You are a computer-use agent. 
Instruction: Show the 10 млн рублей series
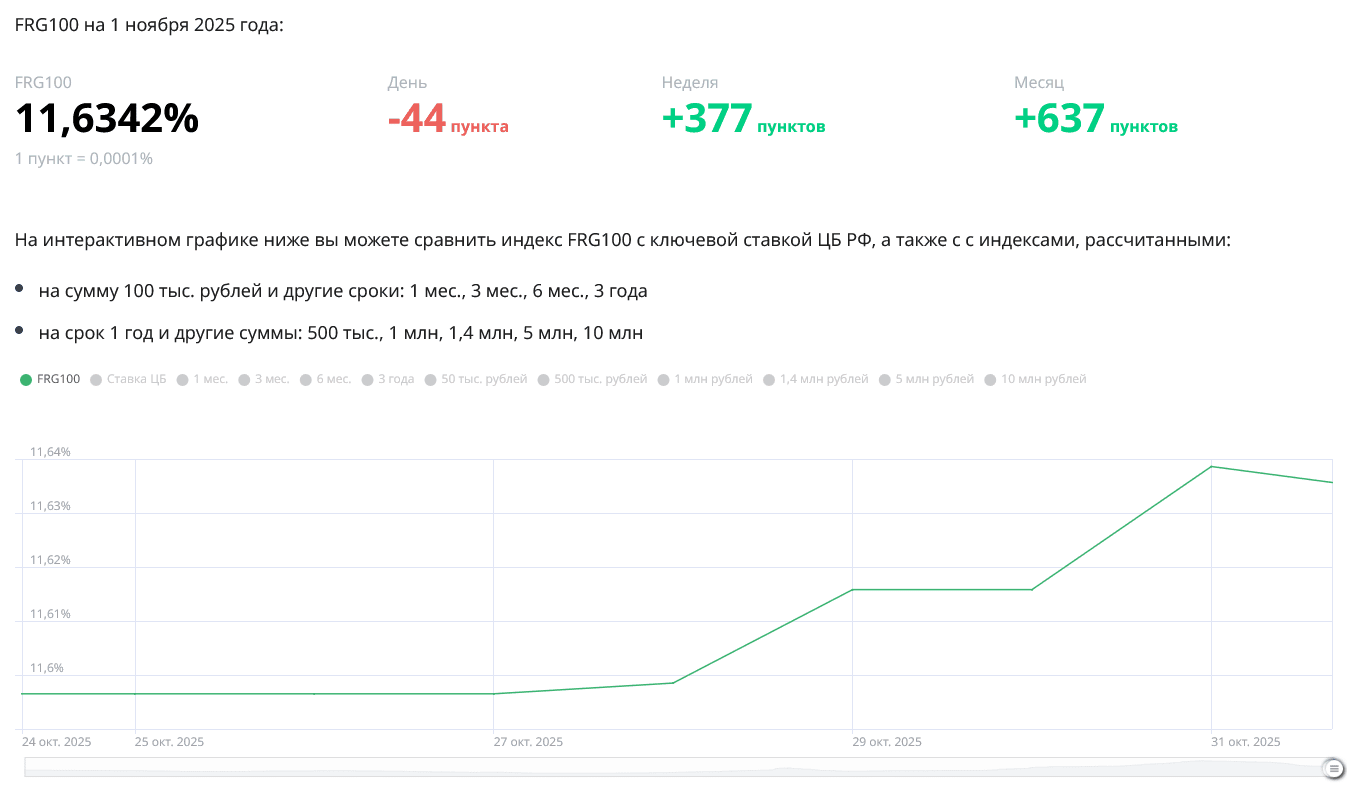pos(1043,379)
